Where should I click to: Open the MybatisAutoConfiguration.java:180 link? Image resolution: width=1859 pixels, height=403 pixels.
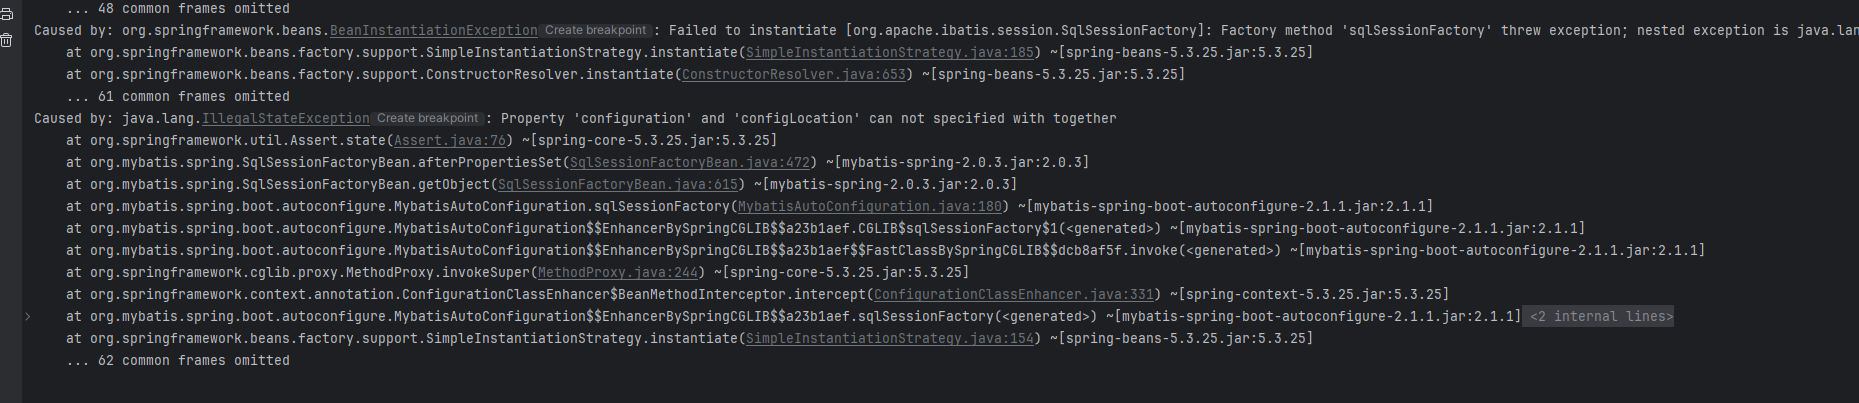click(870, 207)
